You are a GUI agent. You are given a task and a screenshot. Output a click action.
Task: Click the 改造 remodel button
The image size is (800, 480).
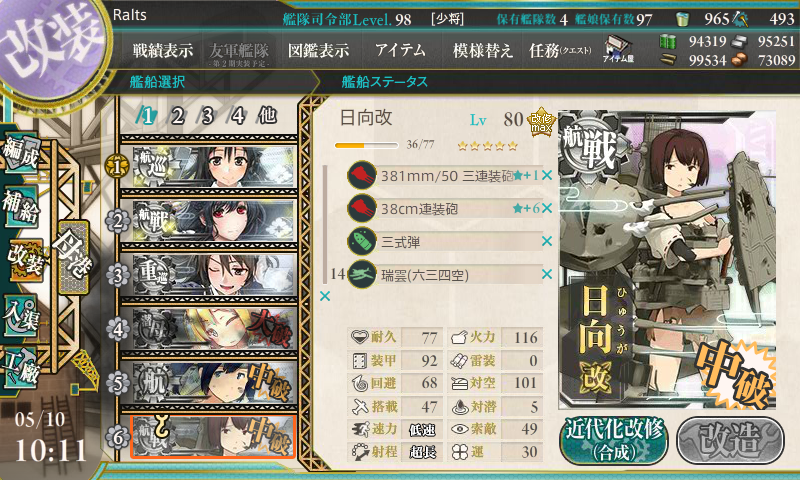(x=730, y=441)
